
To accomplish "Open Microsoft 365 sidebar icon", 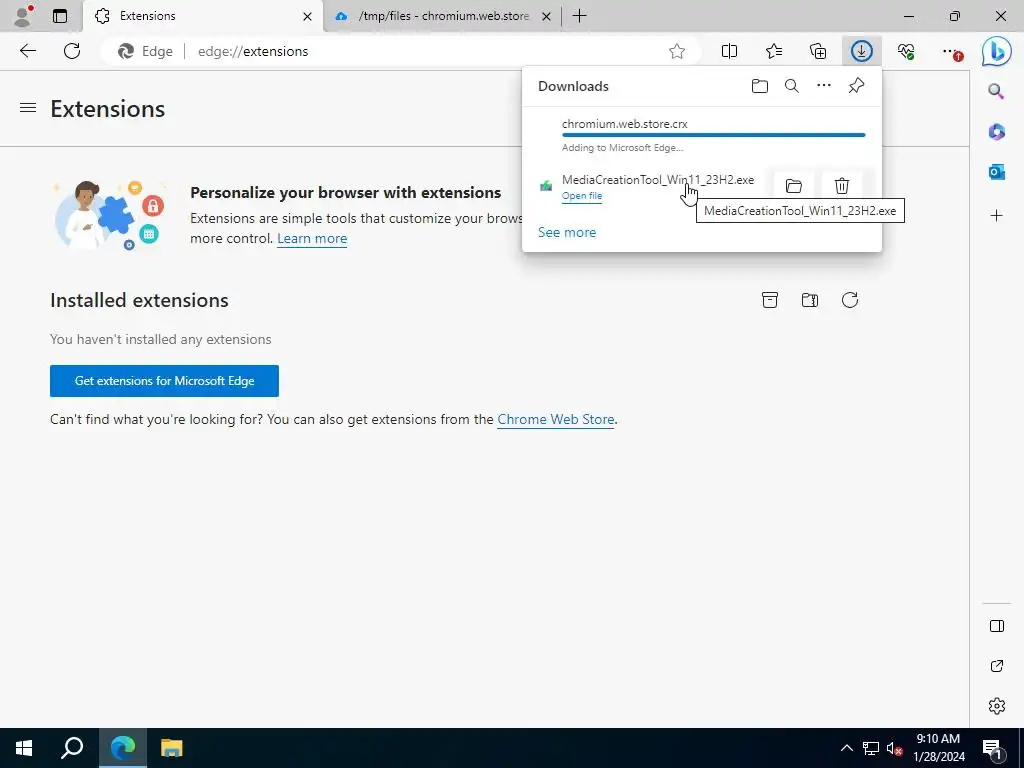I will tap(996, 132).
